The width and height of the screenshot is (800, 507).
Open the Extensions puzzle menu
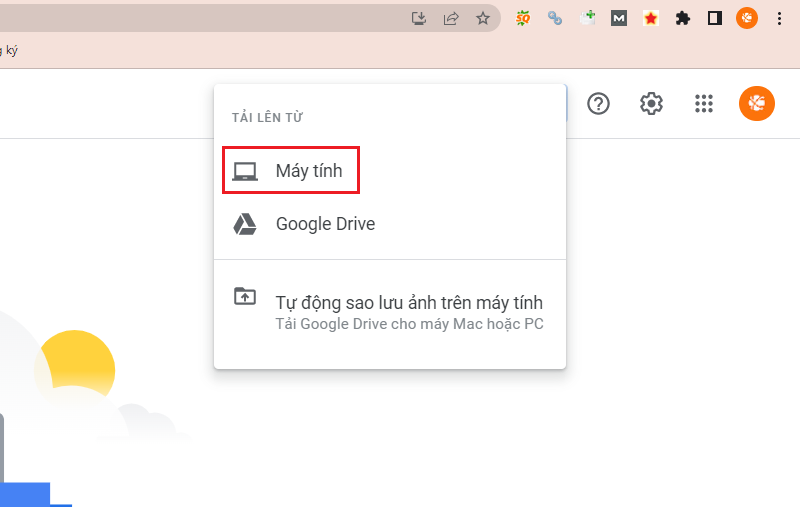click(x=683, y=19)
